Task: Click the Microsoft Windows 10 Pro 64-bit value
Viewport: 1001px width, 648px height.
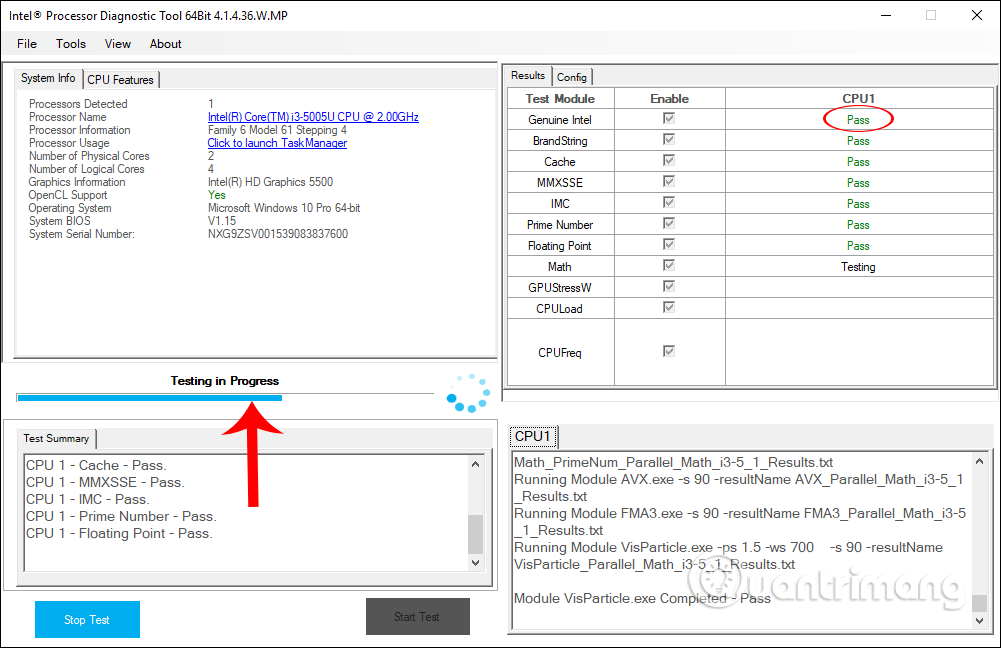Action: click(284, 208)
